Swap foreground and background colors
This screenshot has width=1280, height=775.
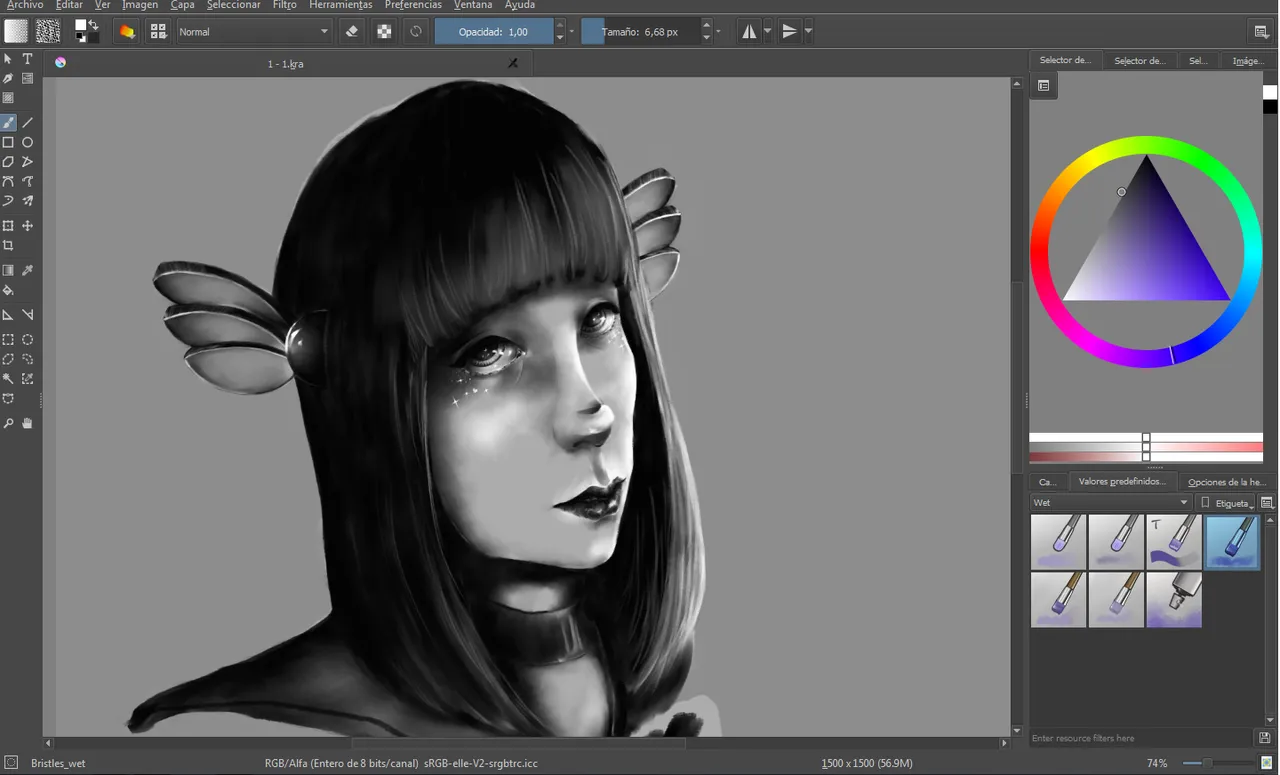tap(93, 24)
